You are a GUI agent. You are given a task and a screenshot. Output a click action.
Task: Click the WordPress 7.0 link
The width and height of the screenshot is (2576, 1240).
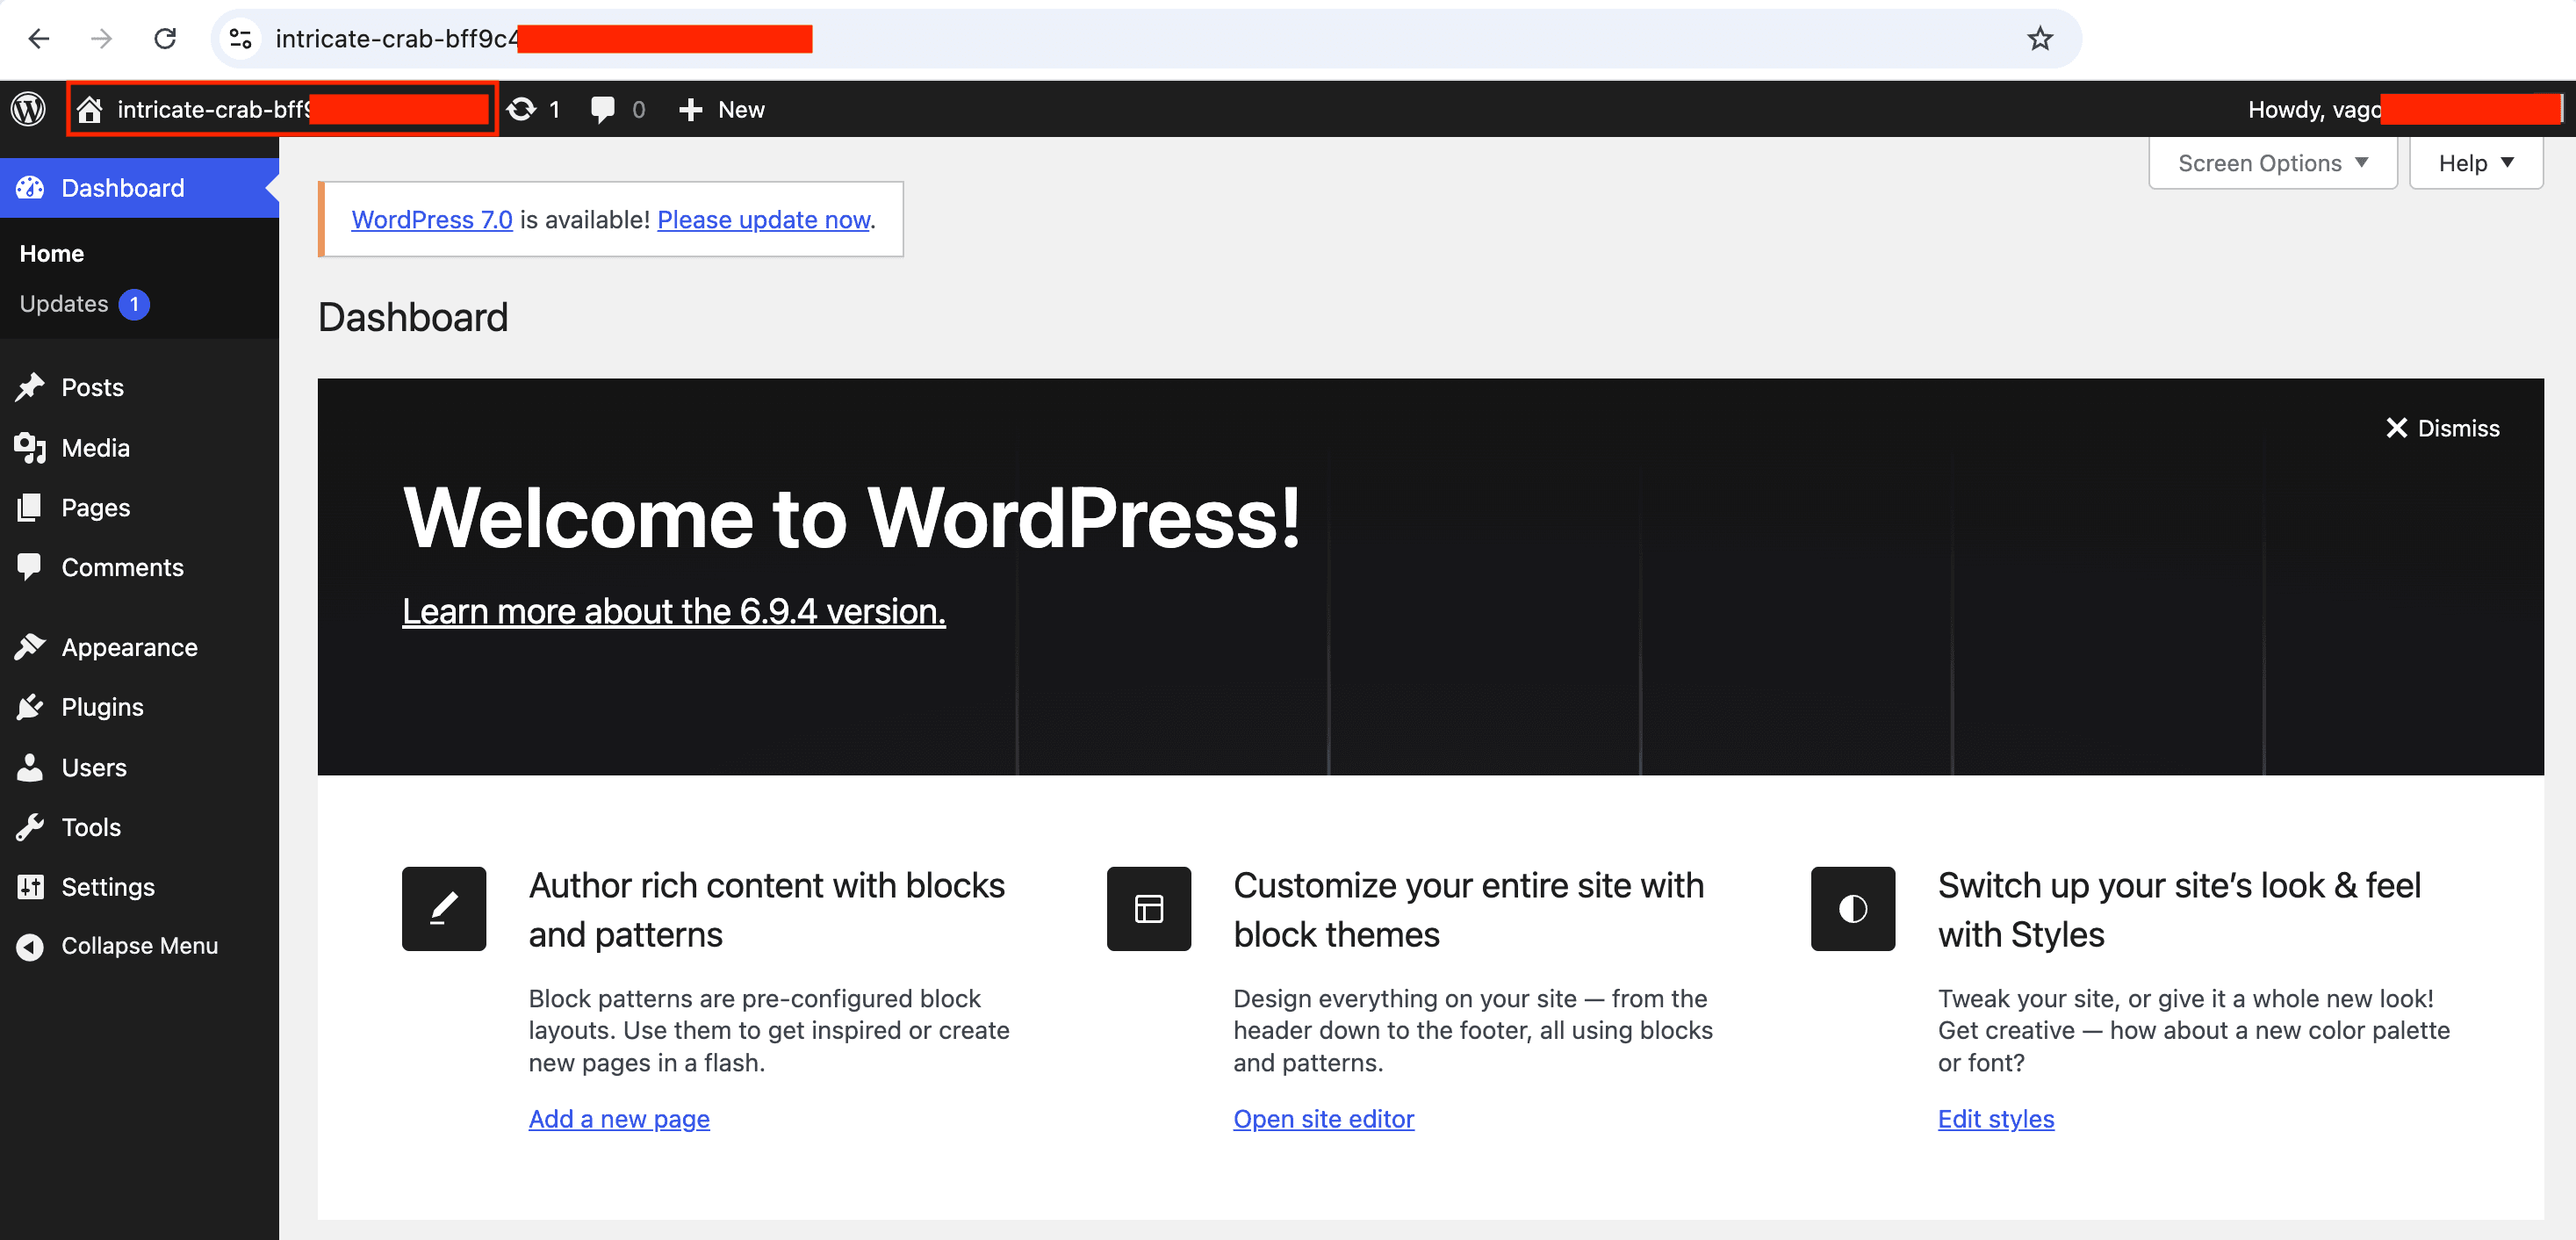(x=432, y=219)
